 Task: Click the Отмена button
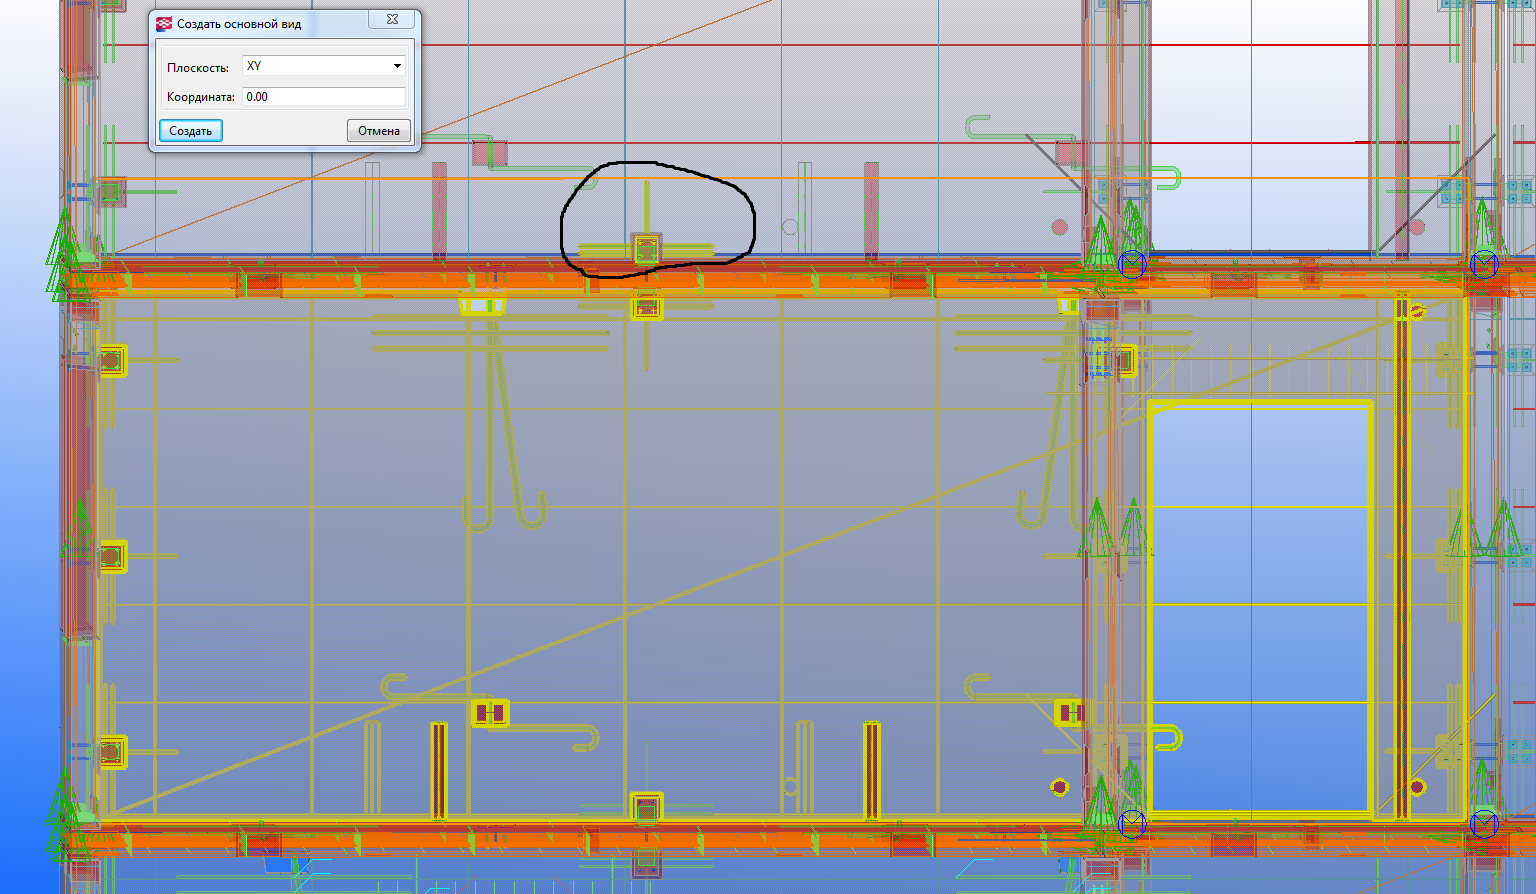click(379, 131)
